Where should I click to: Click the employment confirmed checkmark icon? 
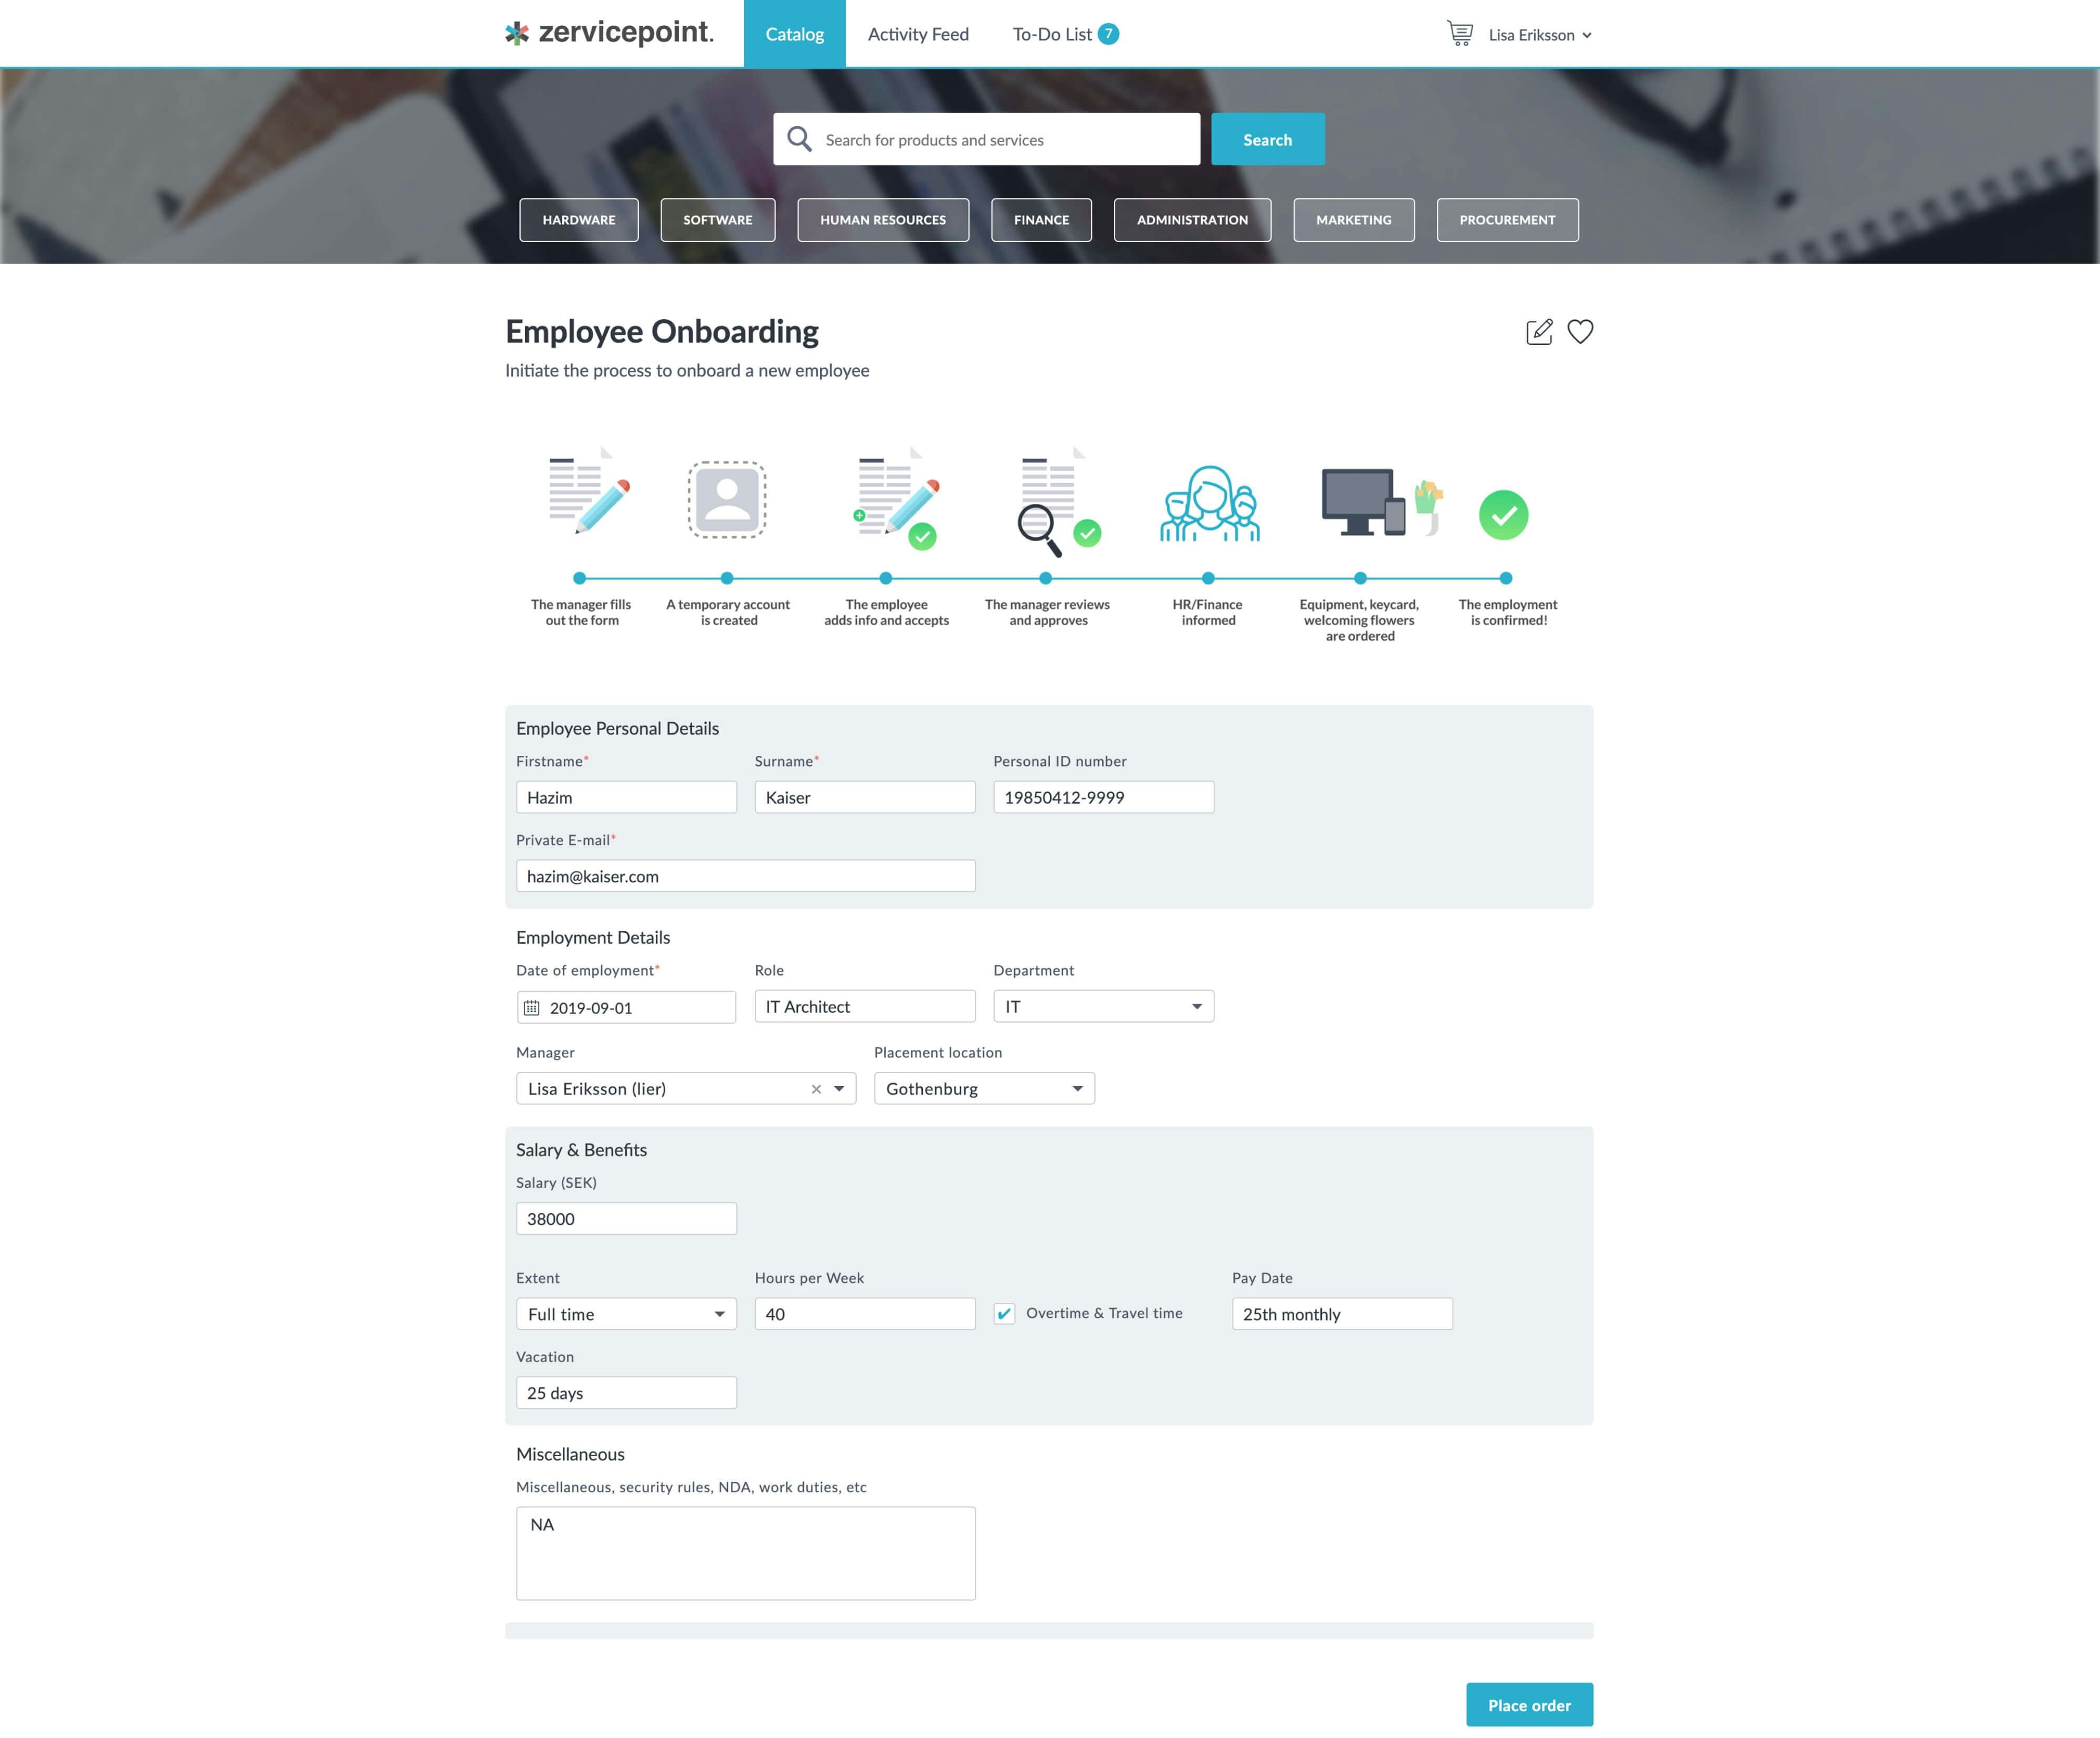click(1503, 515)
